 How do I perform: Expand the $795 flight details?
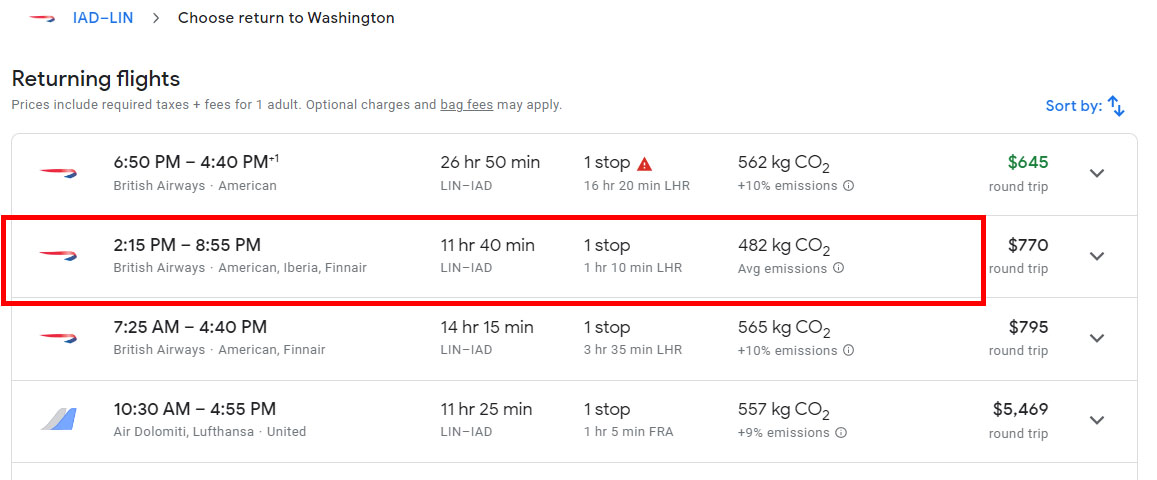(x=1097, y=338)
